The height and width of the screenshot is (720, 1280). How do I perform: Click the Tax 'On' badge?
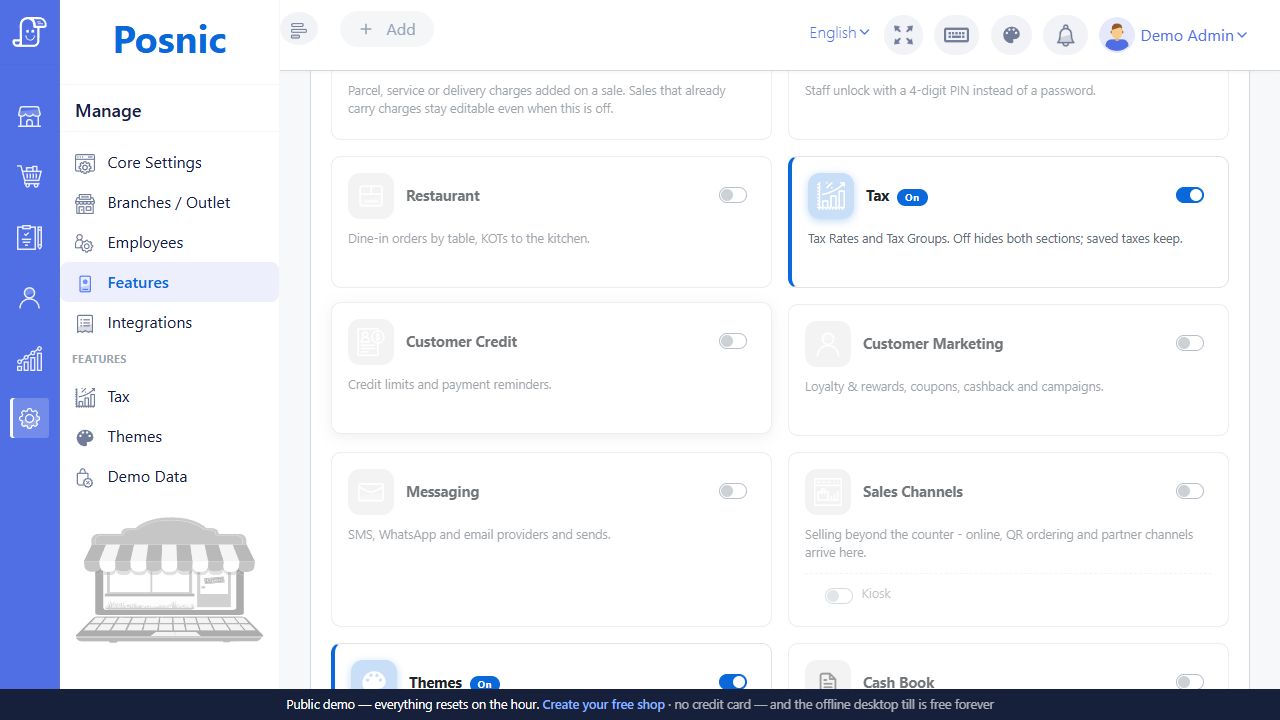(912, 197)
